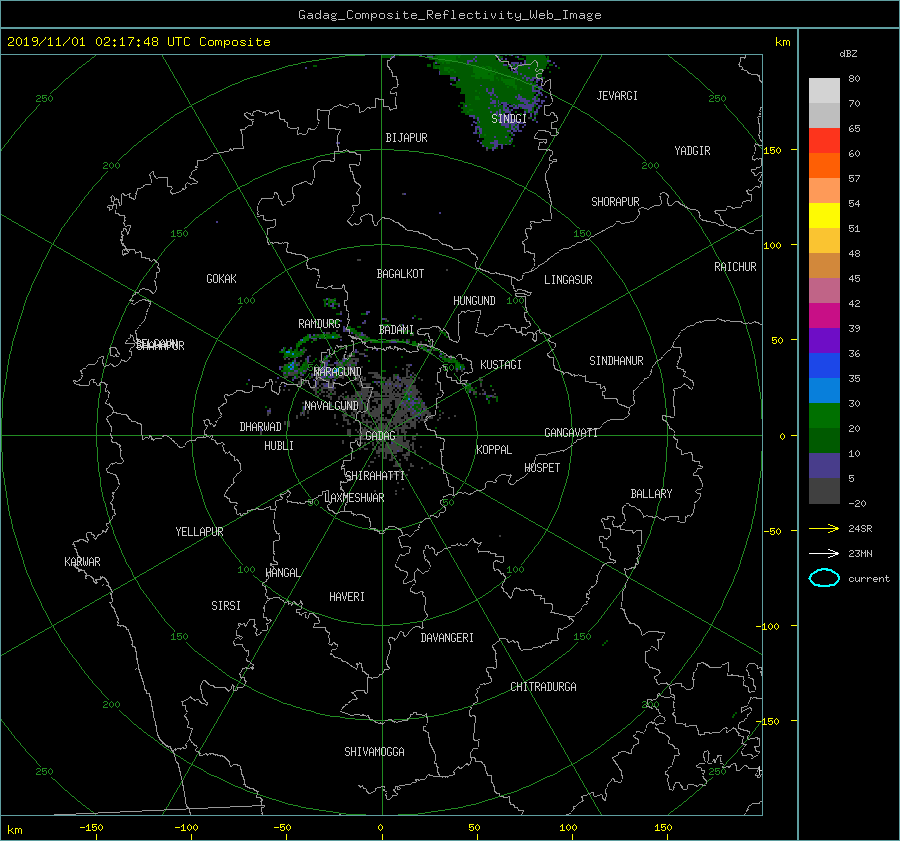
Task: Click the KUSTAGI city label
Action: [x=501, y=365]
